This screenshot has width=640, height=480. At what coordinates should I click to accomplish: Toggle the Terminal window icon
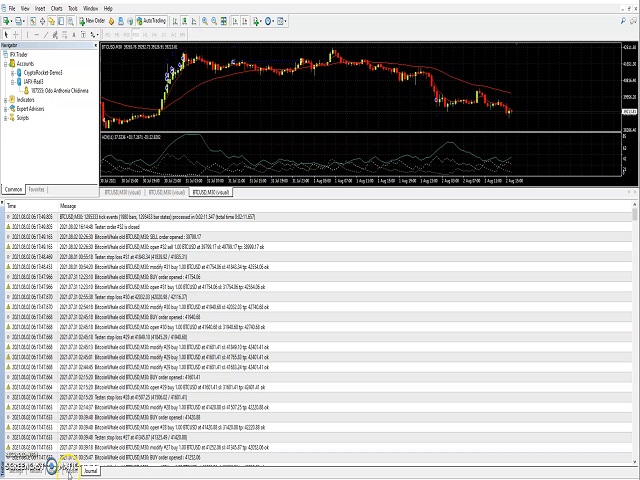click(x=61, y=21)
